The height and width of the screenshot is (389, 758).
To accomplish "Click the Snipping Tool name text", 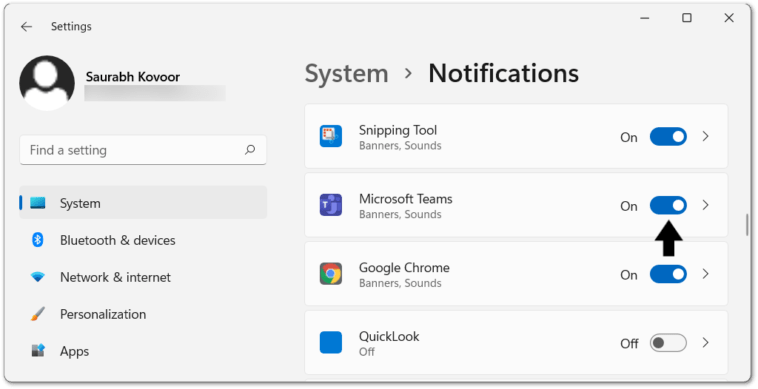I will (x=397, y=130).
